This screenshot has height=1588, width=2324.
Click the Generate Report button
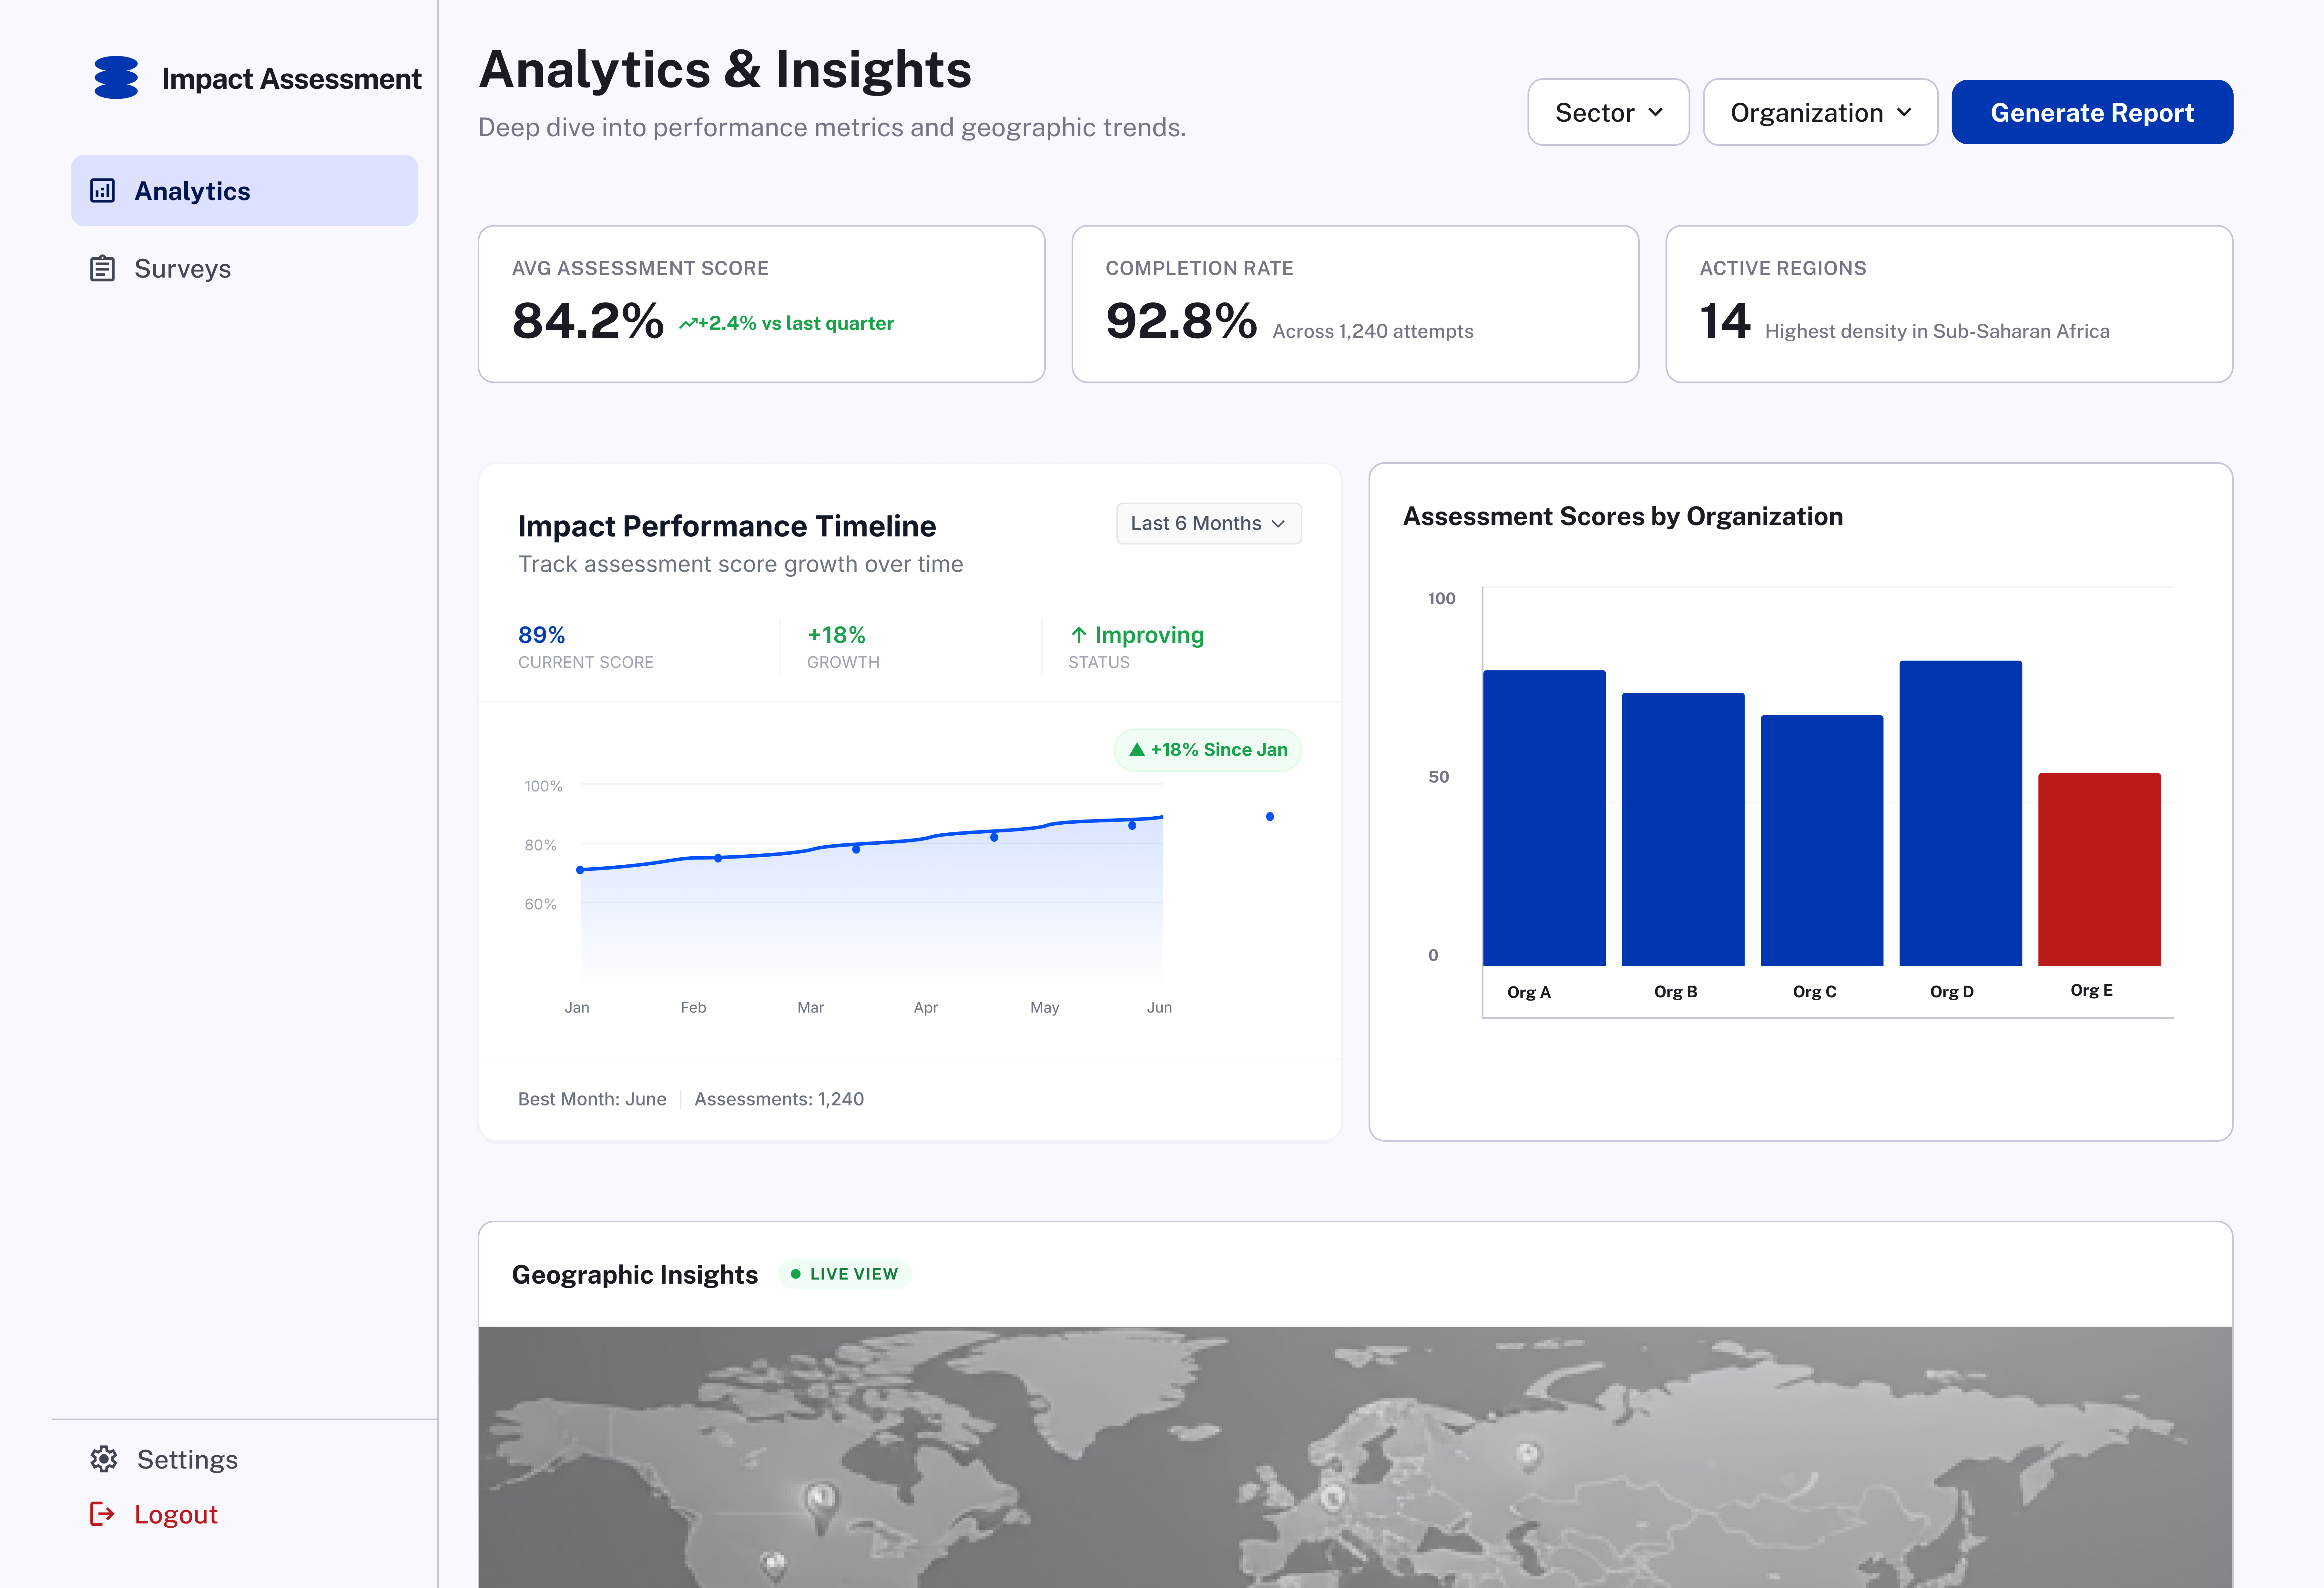2092,112
